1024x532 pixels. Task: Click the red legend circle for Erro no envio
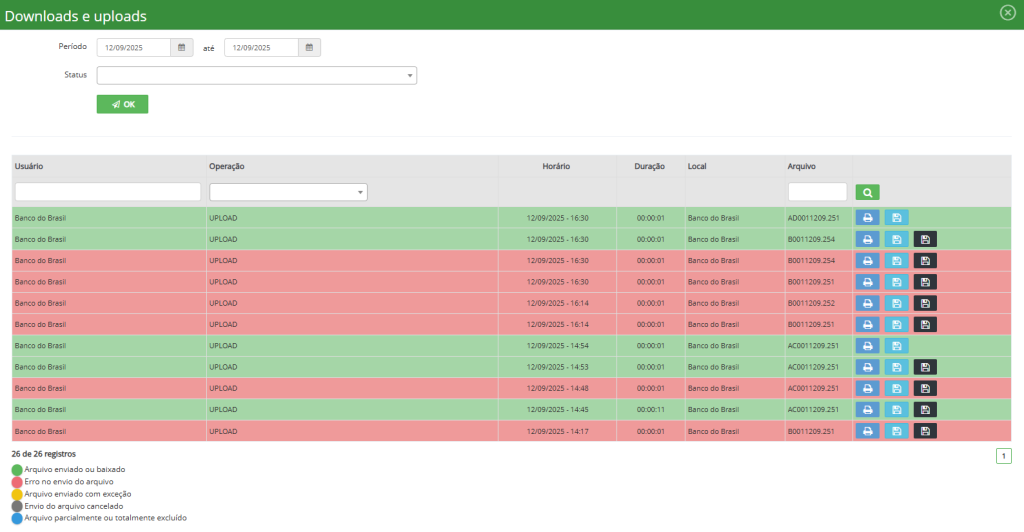tap(17, 481)
